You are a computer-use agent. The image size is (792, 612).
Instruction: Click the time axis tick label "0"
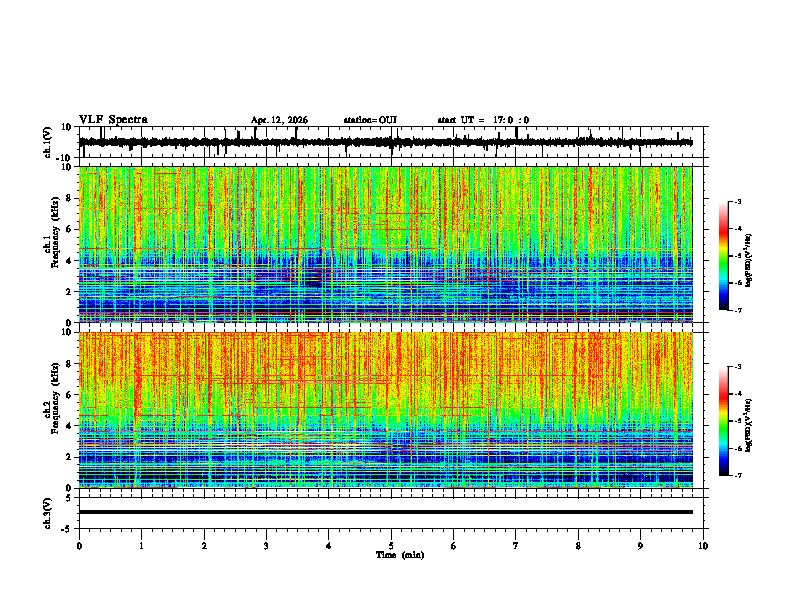point(79,546)
